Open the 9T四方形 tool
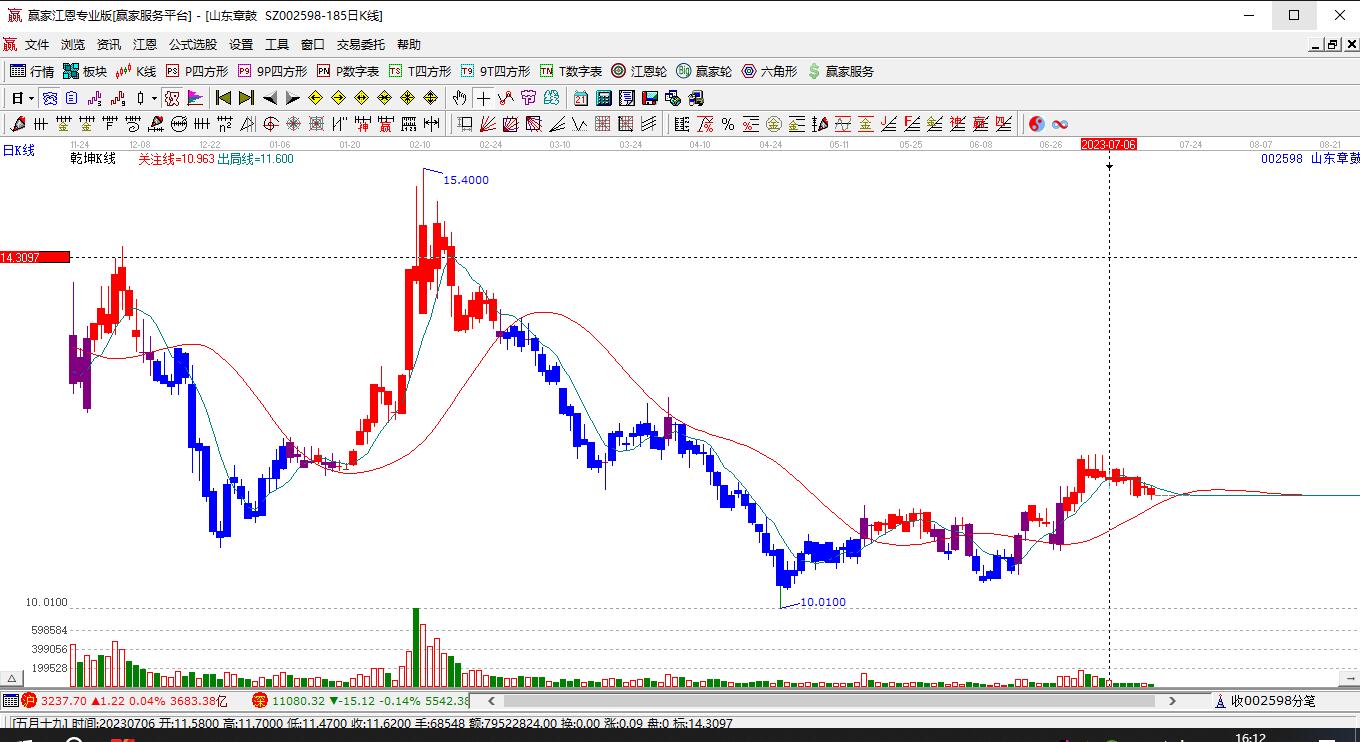1360x742 pixels. [495, 72]
